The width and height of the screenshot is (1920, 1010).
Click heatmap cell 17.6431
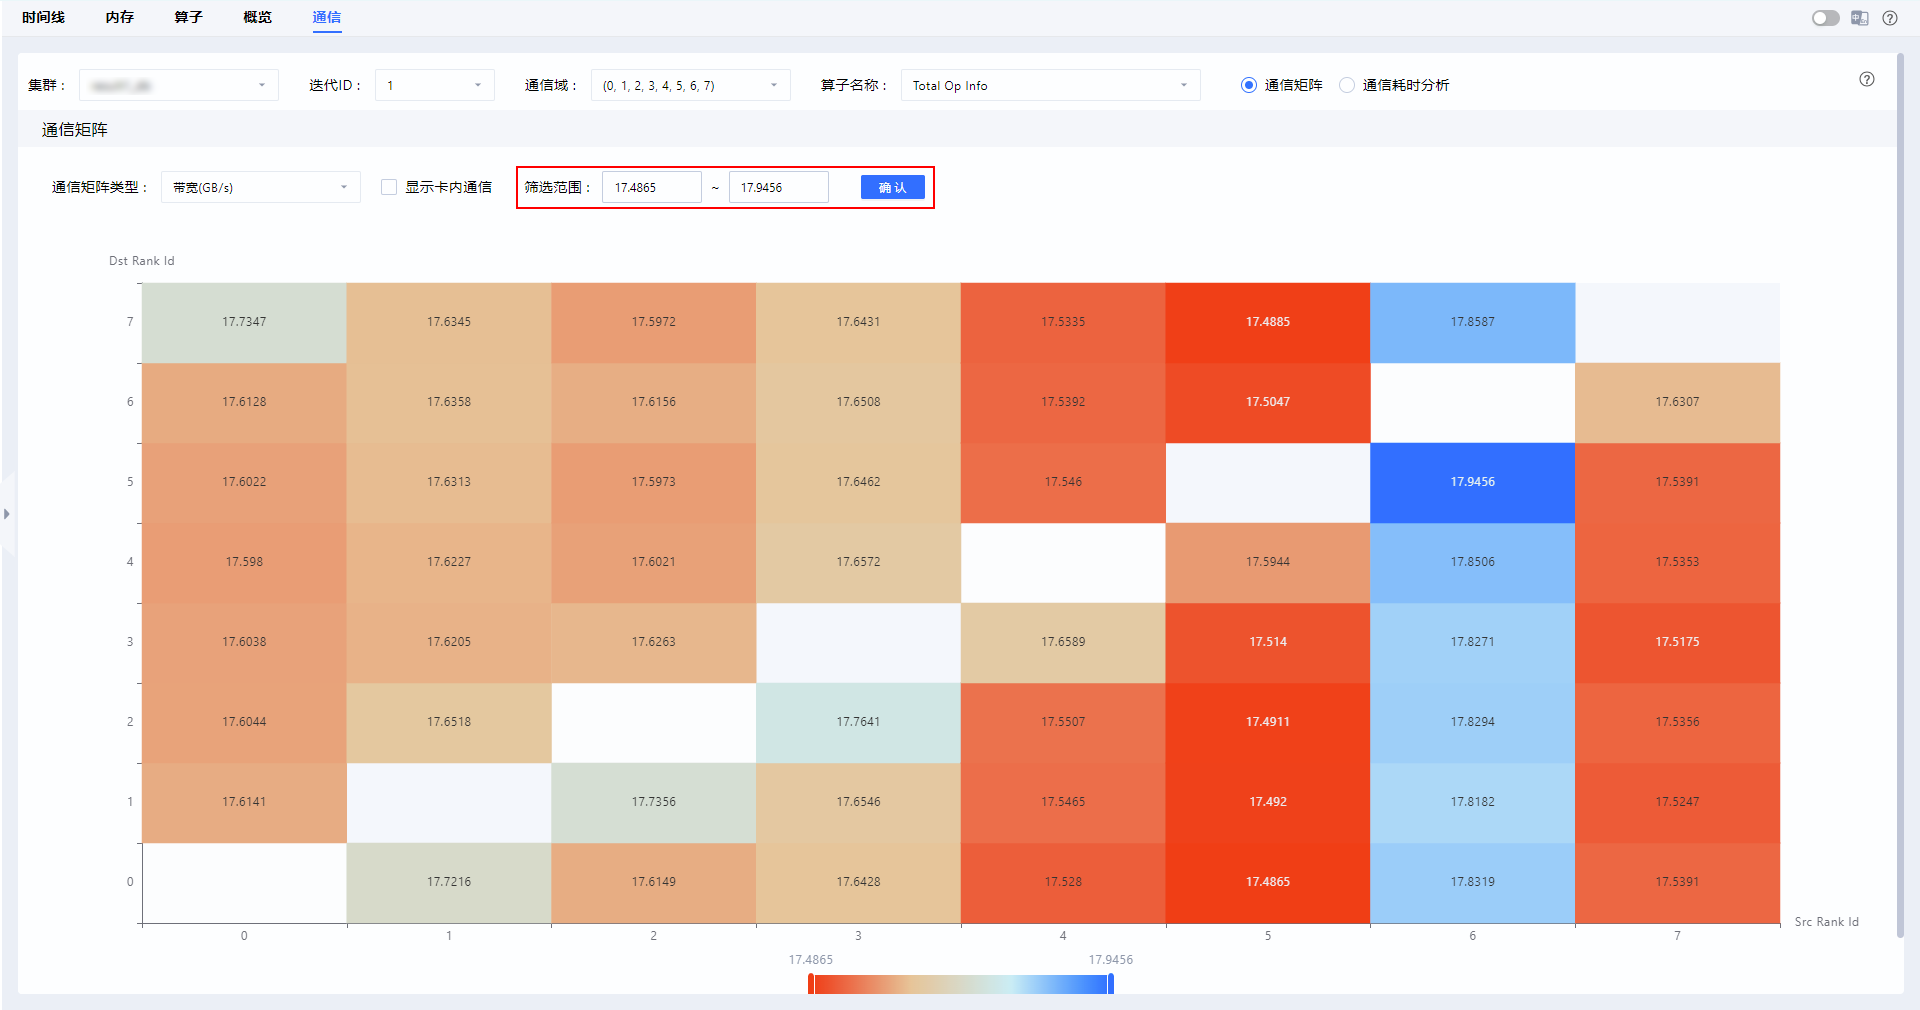(x=858, y=322)
